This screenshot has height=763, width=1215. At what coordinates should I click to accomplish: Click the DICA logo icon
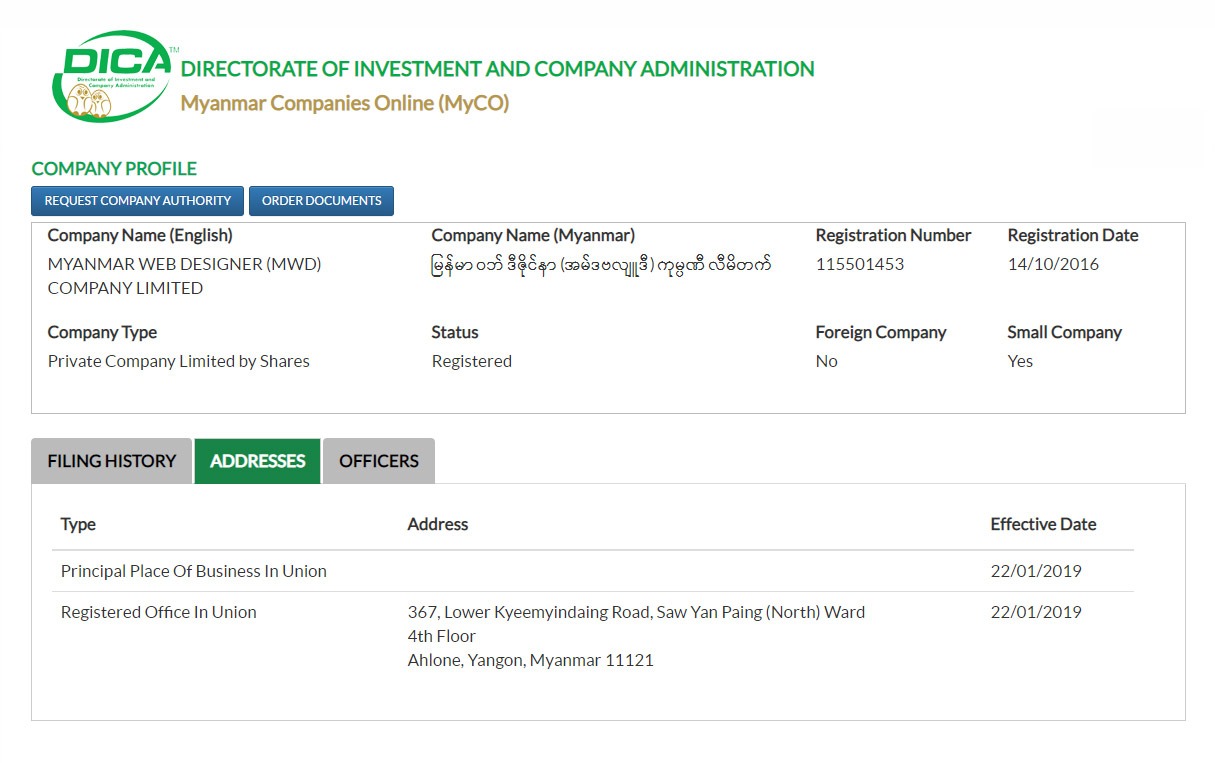(x=114, y=77)
